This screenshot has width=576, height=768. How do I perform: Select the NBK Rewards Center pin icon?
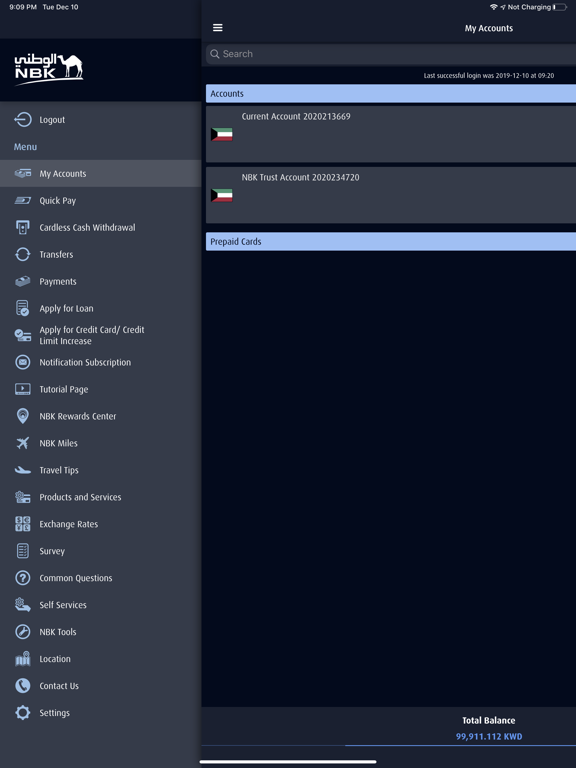point(23,416)
